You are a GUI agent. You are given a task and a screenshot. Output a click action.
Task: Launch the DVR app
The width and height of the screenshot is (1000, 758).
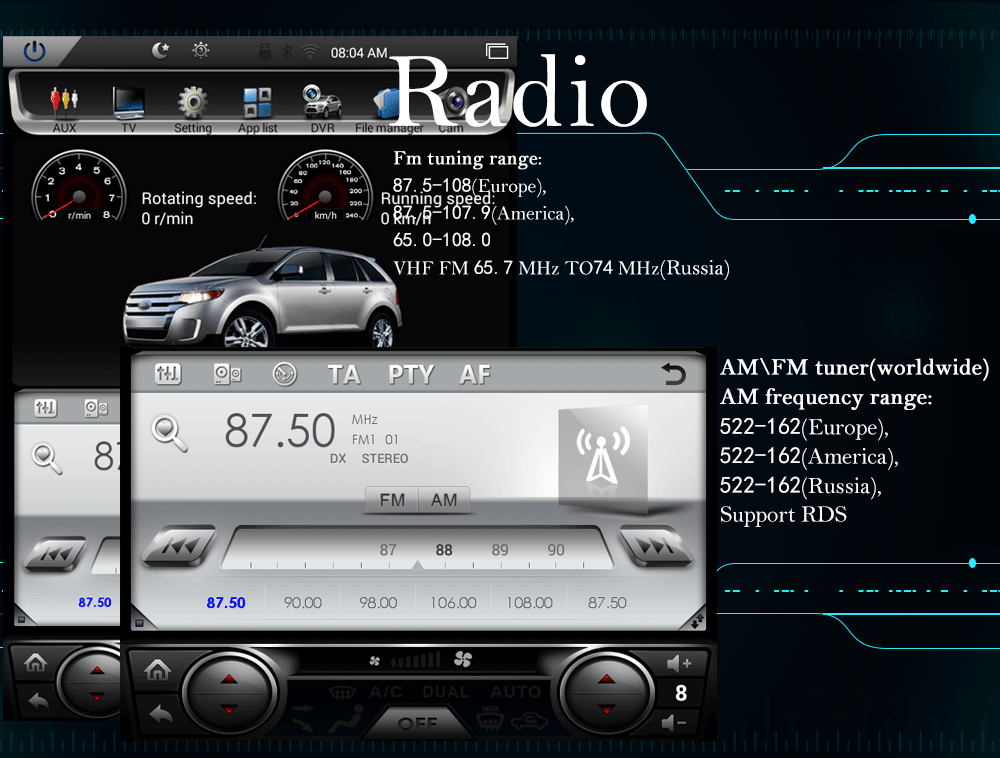(x=322, y=107)
